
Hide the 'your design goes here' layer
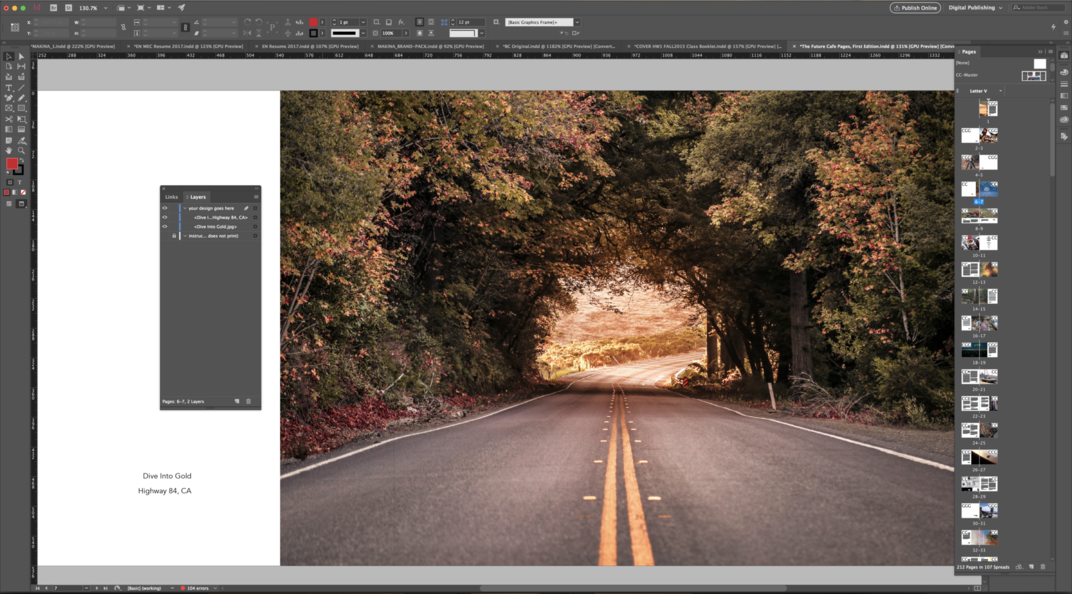(165, 208)
